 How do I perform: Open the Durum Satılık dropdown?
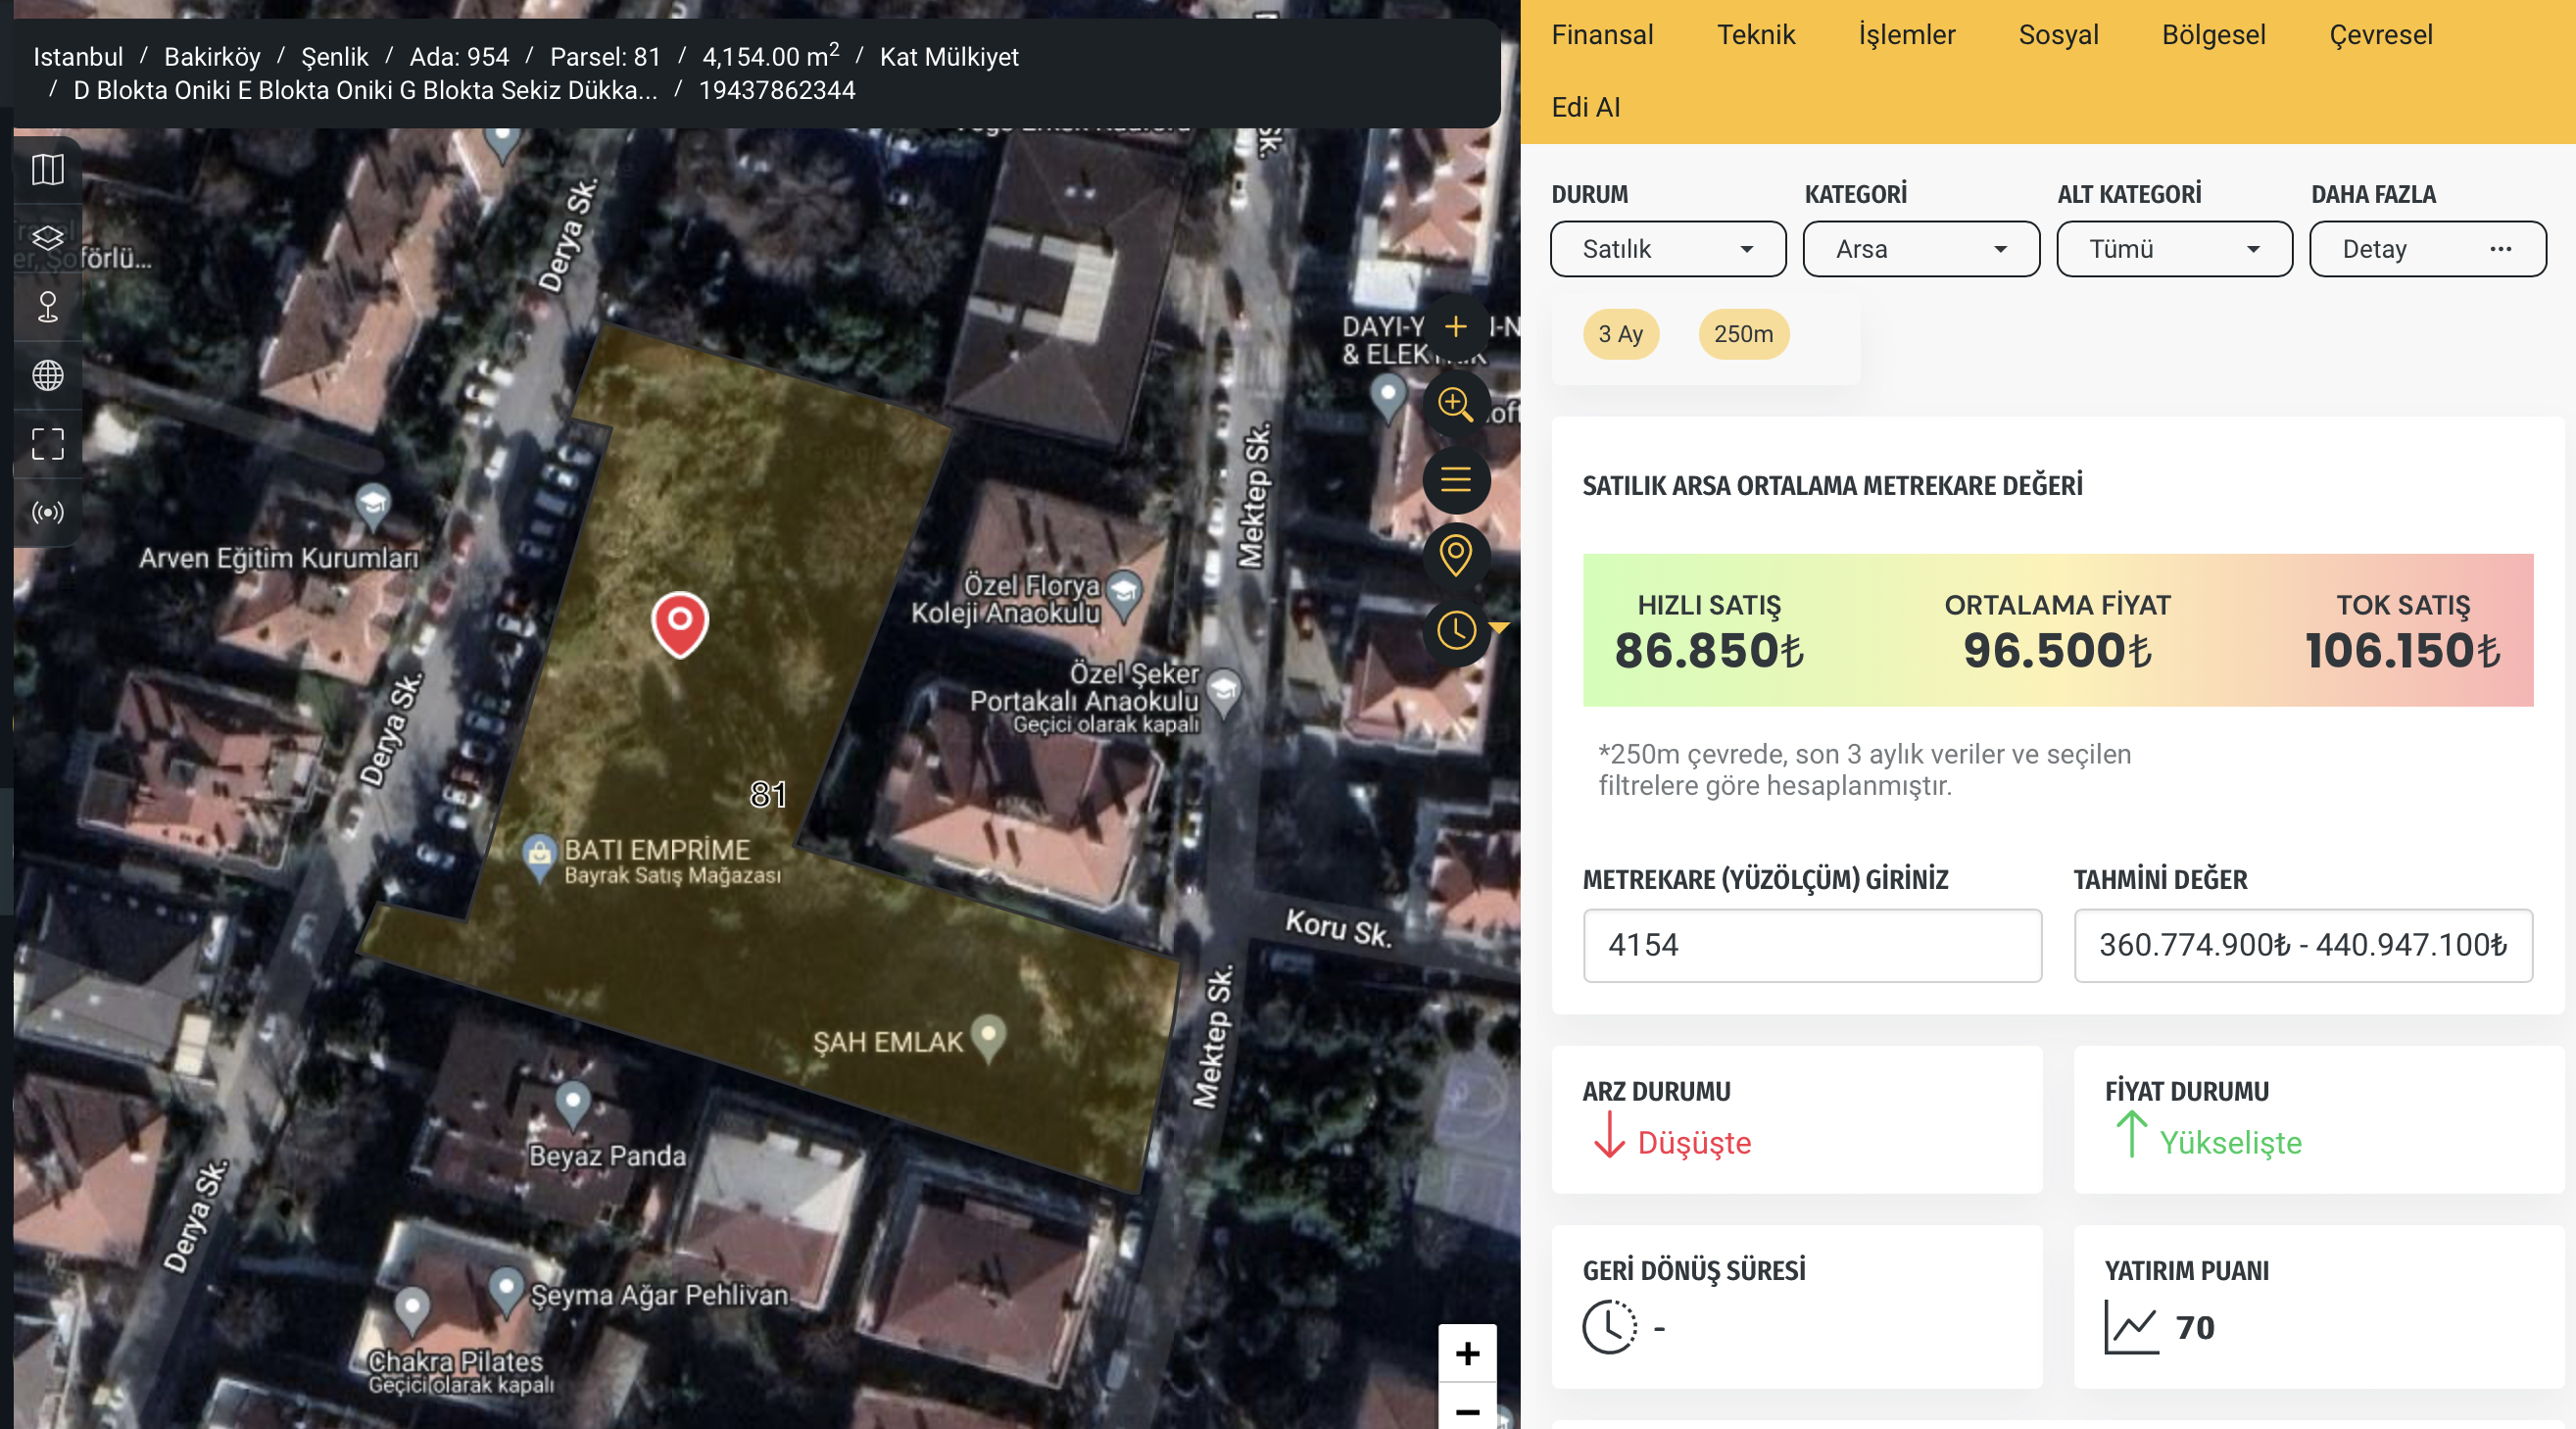pos(1667,249)
